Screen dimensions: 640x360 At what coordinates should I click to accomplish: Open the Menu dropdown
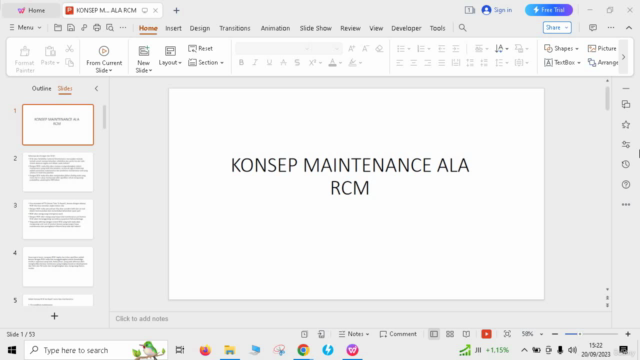click(x=25, y=27)
